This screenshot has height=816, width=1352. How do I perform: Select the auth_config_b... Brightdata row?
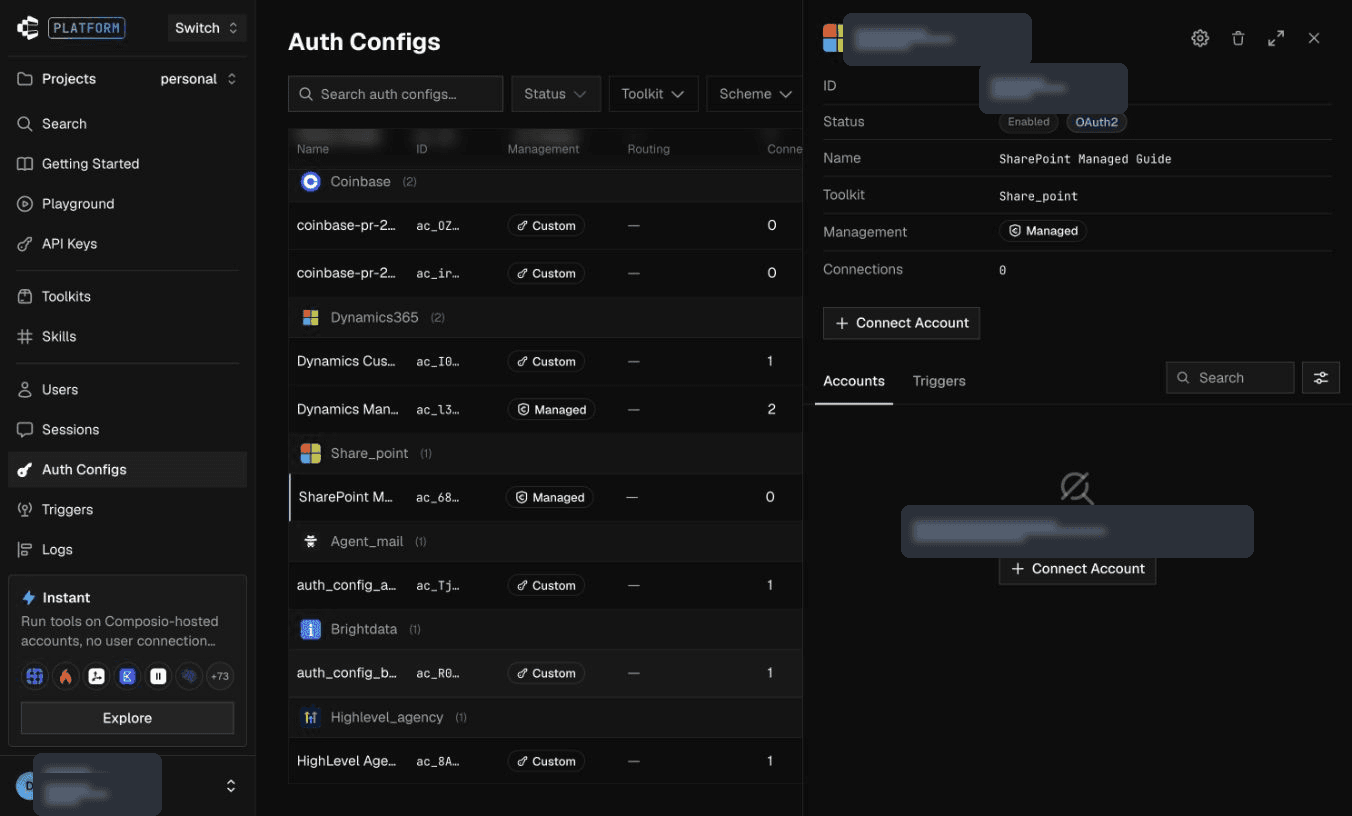pos(545,673)
